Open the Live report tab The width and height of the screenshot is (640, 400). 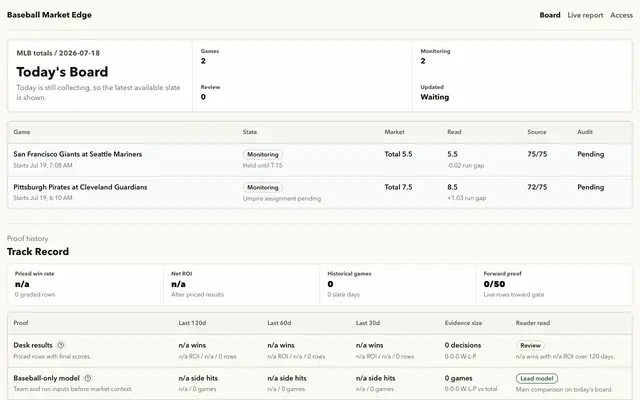pyautogui.click(x=585, y=15)
